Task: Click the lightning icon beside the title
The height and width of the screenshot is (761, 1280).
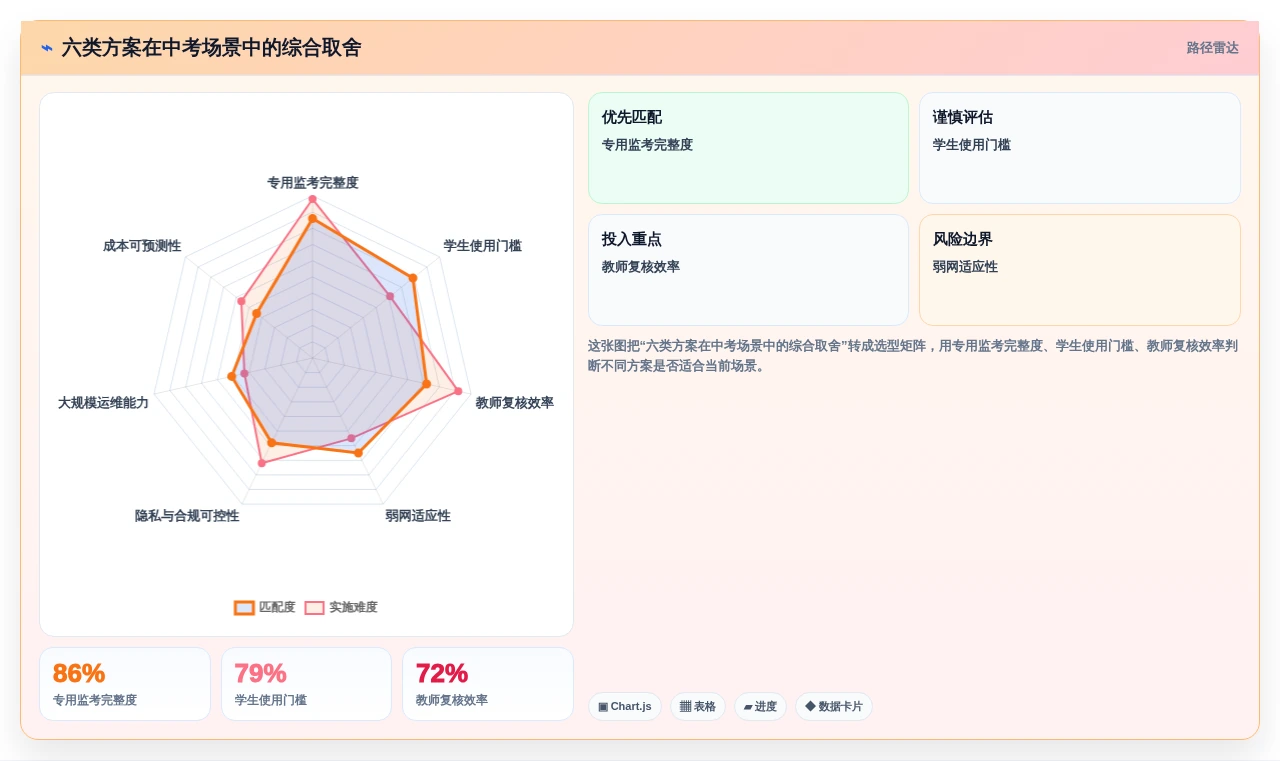Action: pyautogui.click(x=47, y=48)
